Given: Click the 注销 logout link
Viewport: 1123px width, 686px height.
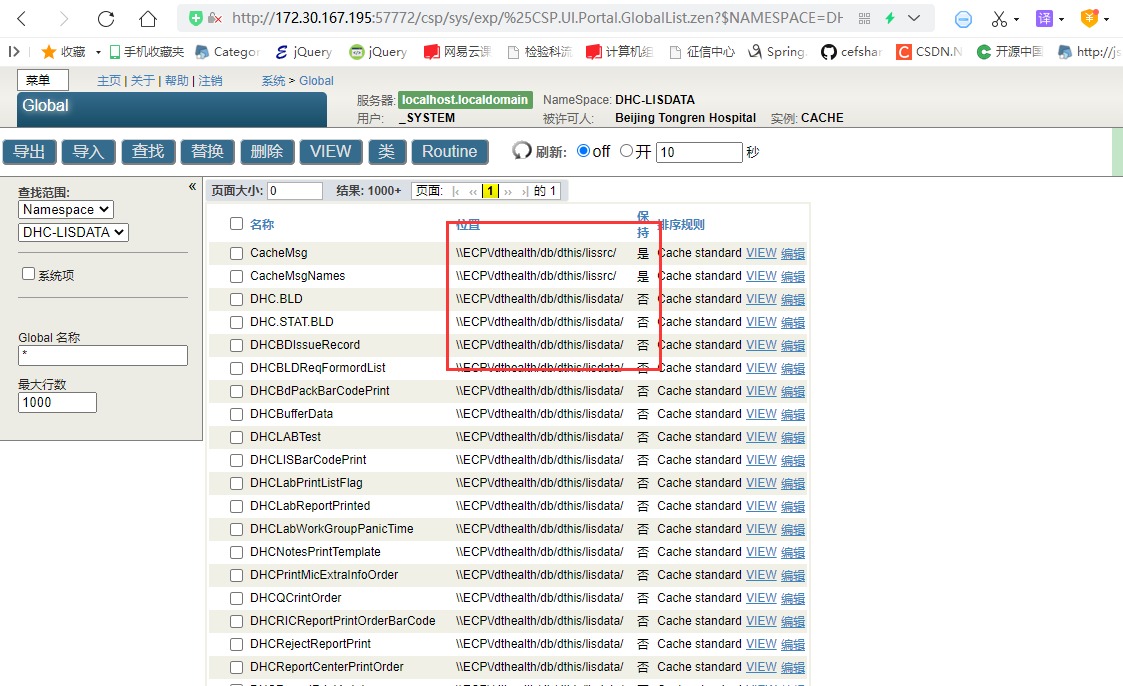Looking at the screenshot, I should point(211,81).
